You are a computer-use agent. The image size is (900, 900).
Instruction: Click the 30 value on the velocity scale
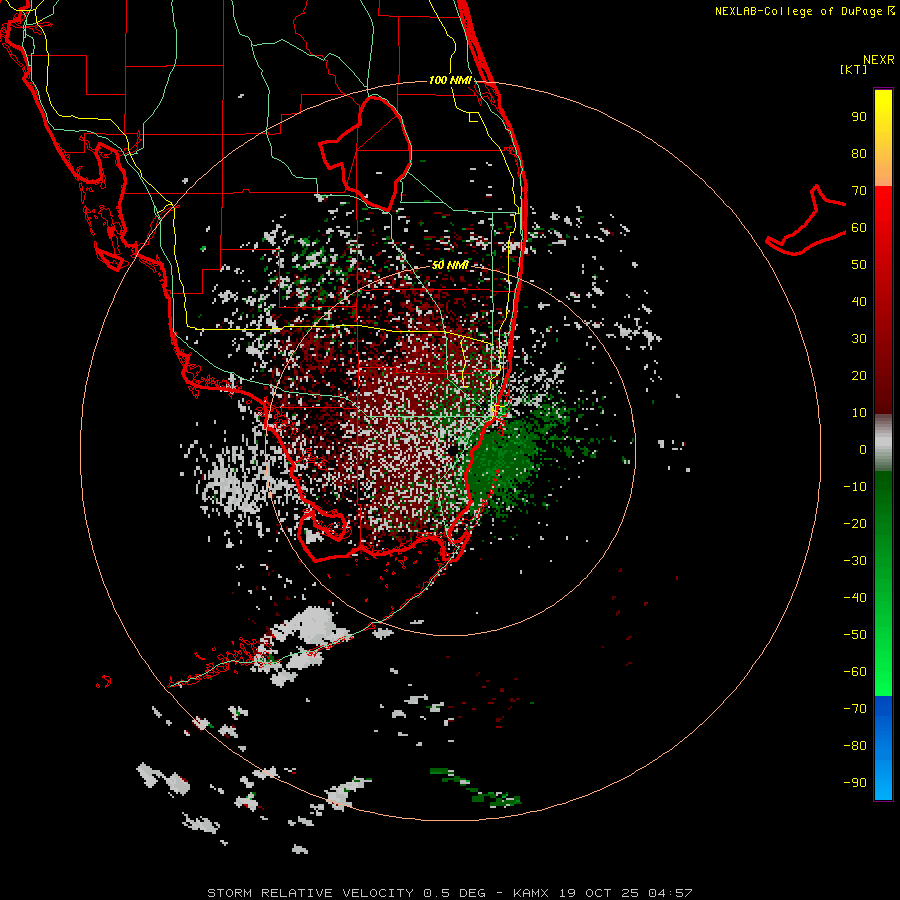coord(859,339)
